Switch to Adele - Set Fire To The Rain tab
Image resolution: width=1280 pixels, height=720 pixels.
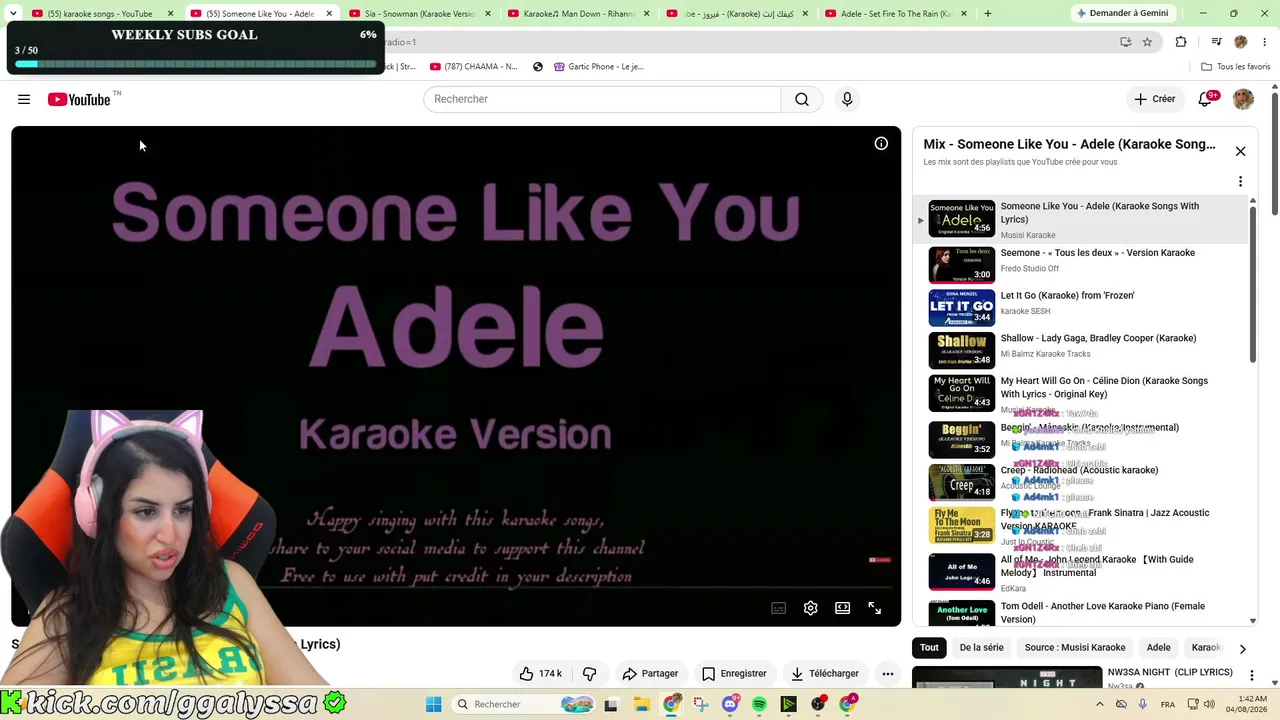click(x=896, y=14)
